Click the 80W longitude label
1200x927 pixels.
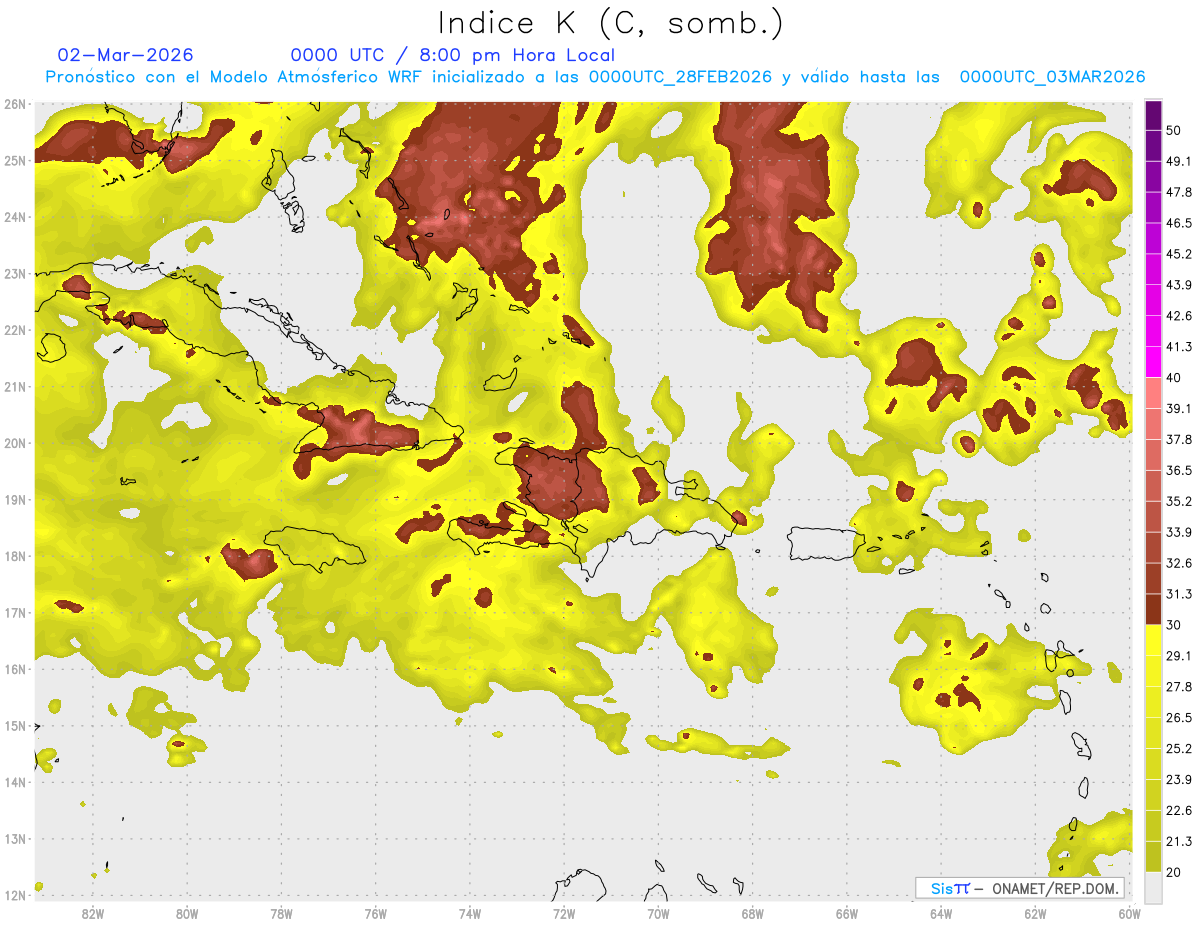pyautogui.click(x=187, y=913)
